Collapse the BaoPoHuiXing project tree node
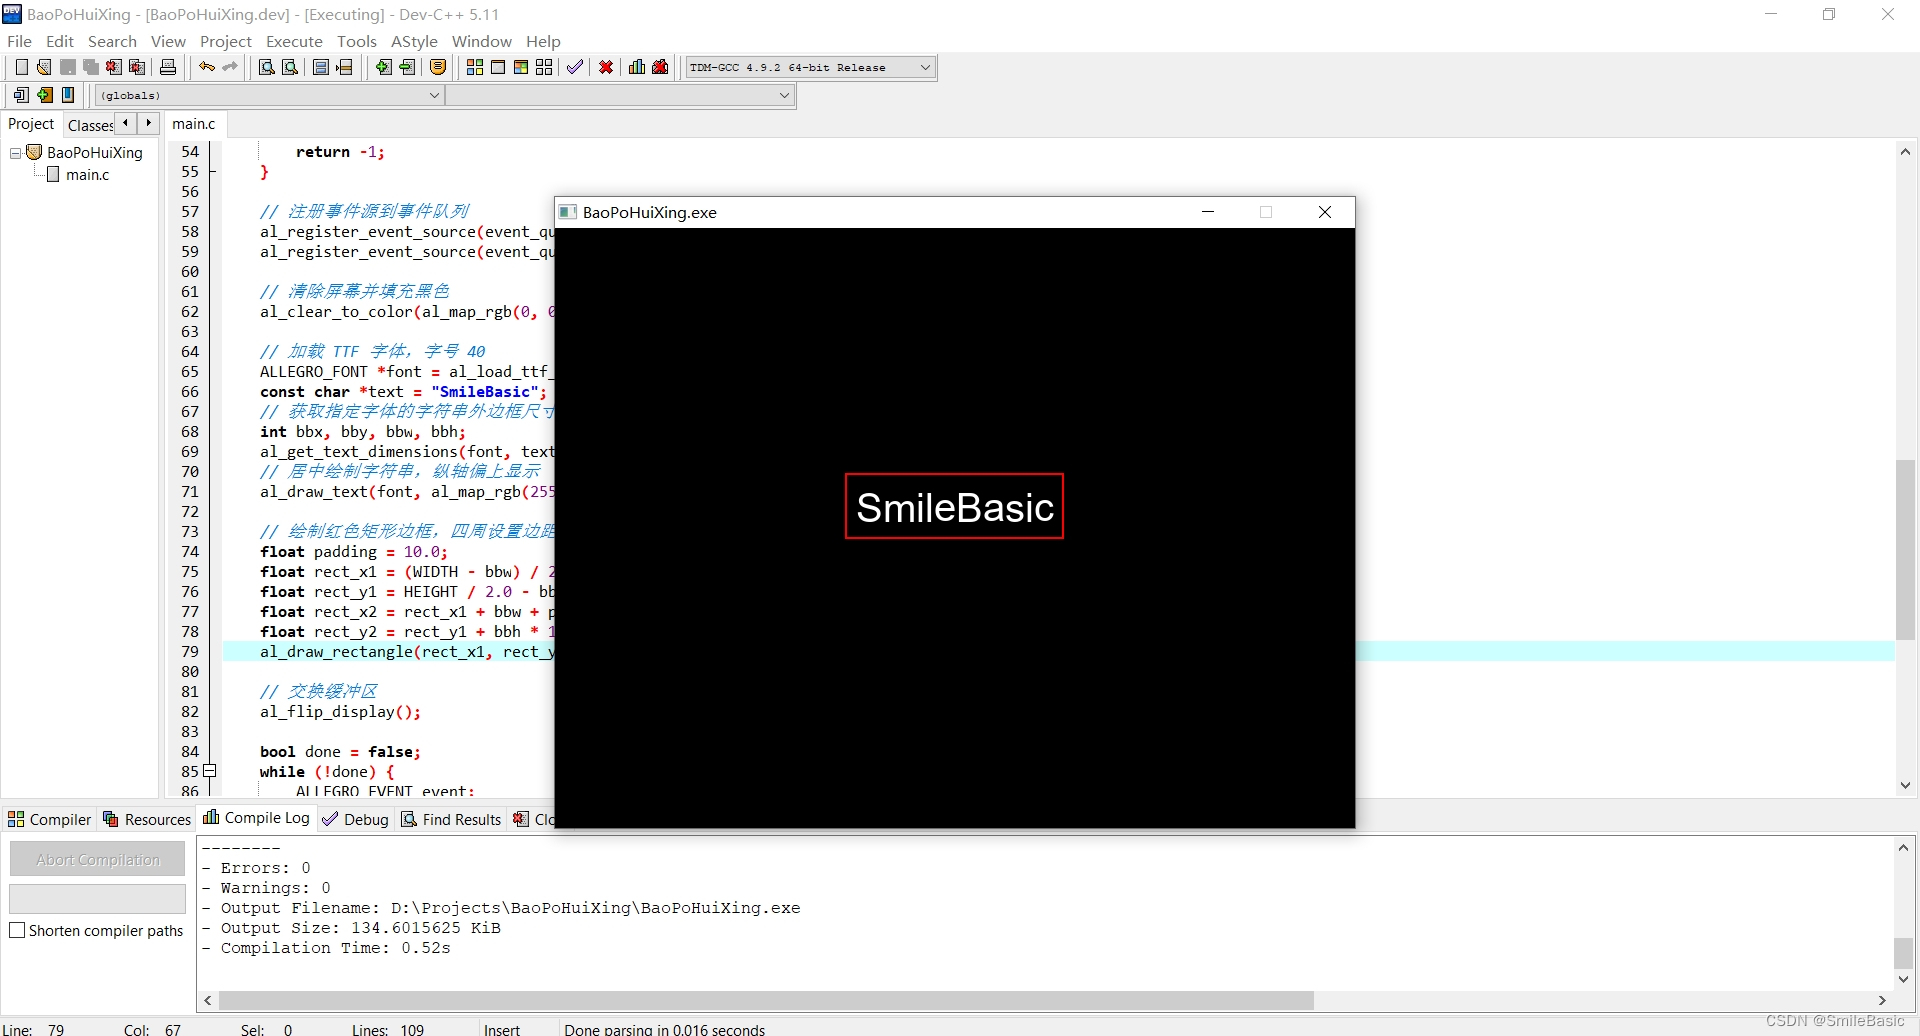The image size is (1920, 1036). coord(15,153)
